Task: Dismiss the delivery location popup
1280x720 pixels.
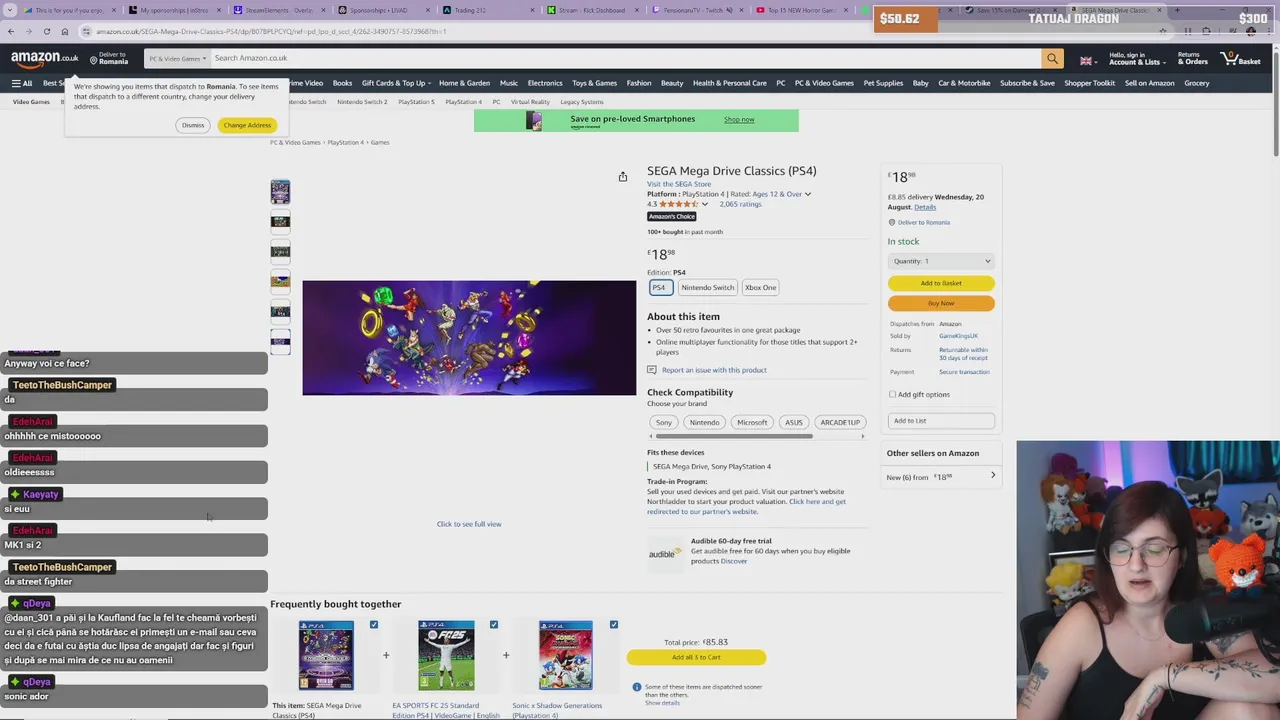Action: [193, 125]
